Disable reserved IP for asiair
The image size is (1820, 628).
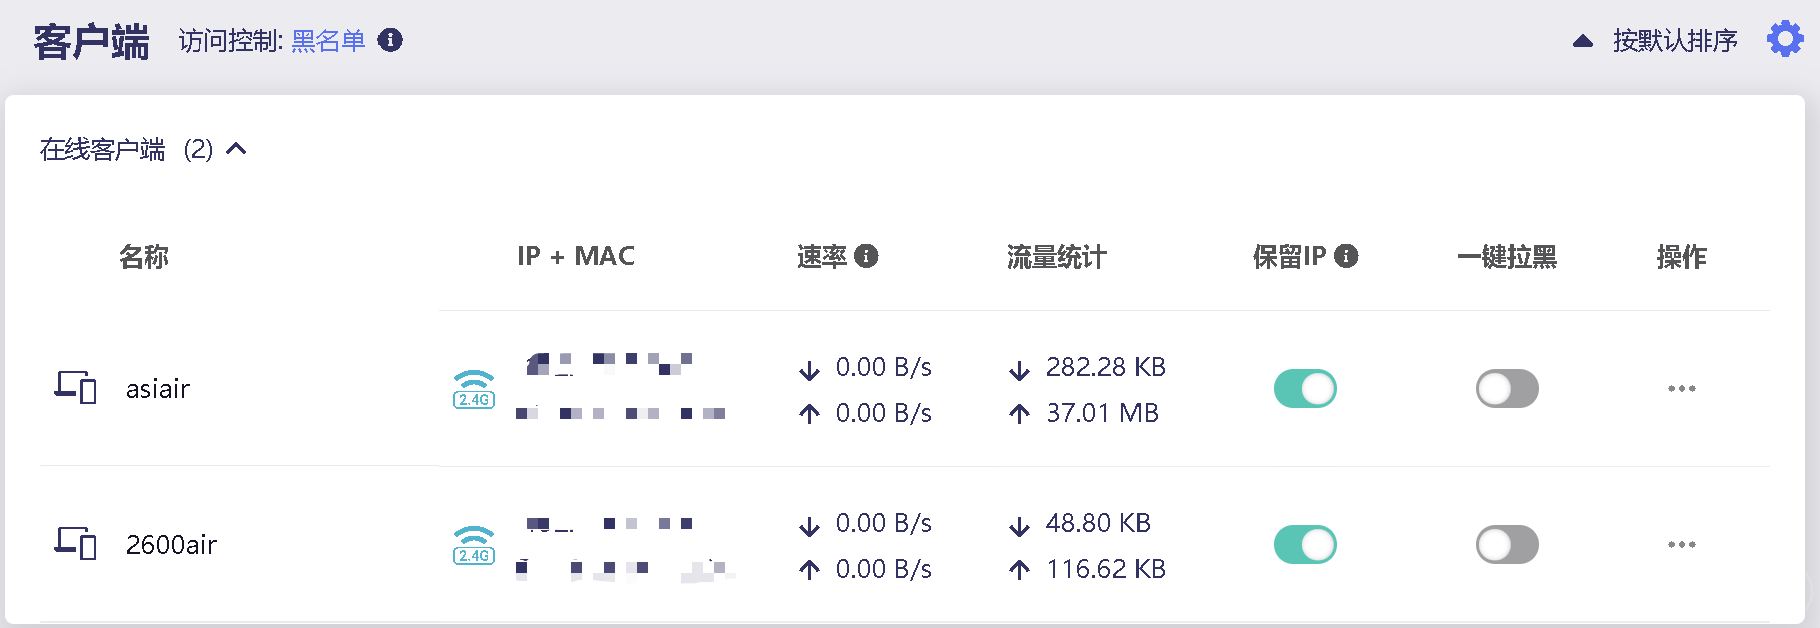(x=1305, y=389)
